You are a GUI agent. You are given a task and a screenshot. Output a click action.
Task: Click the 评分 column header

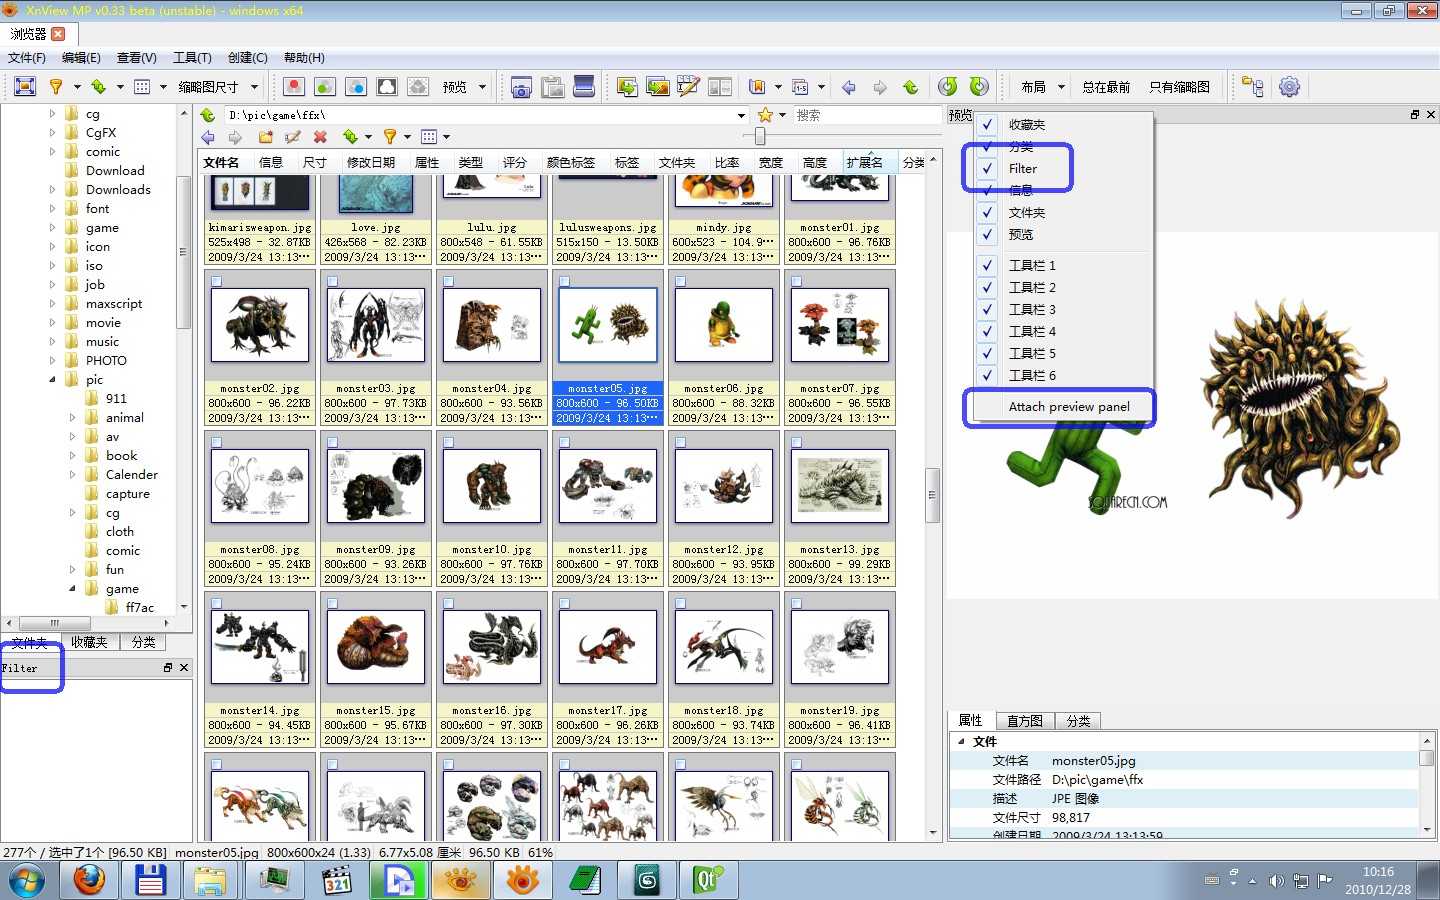click(x=515, y=162)
